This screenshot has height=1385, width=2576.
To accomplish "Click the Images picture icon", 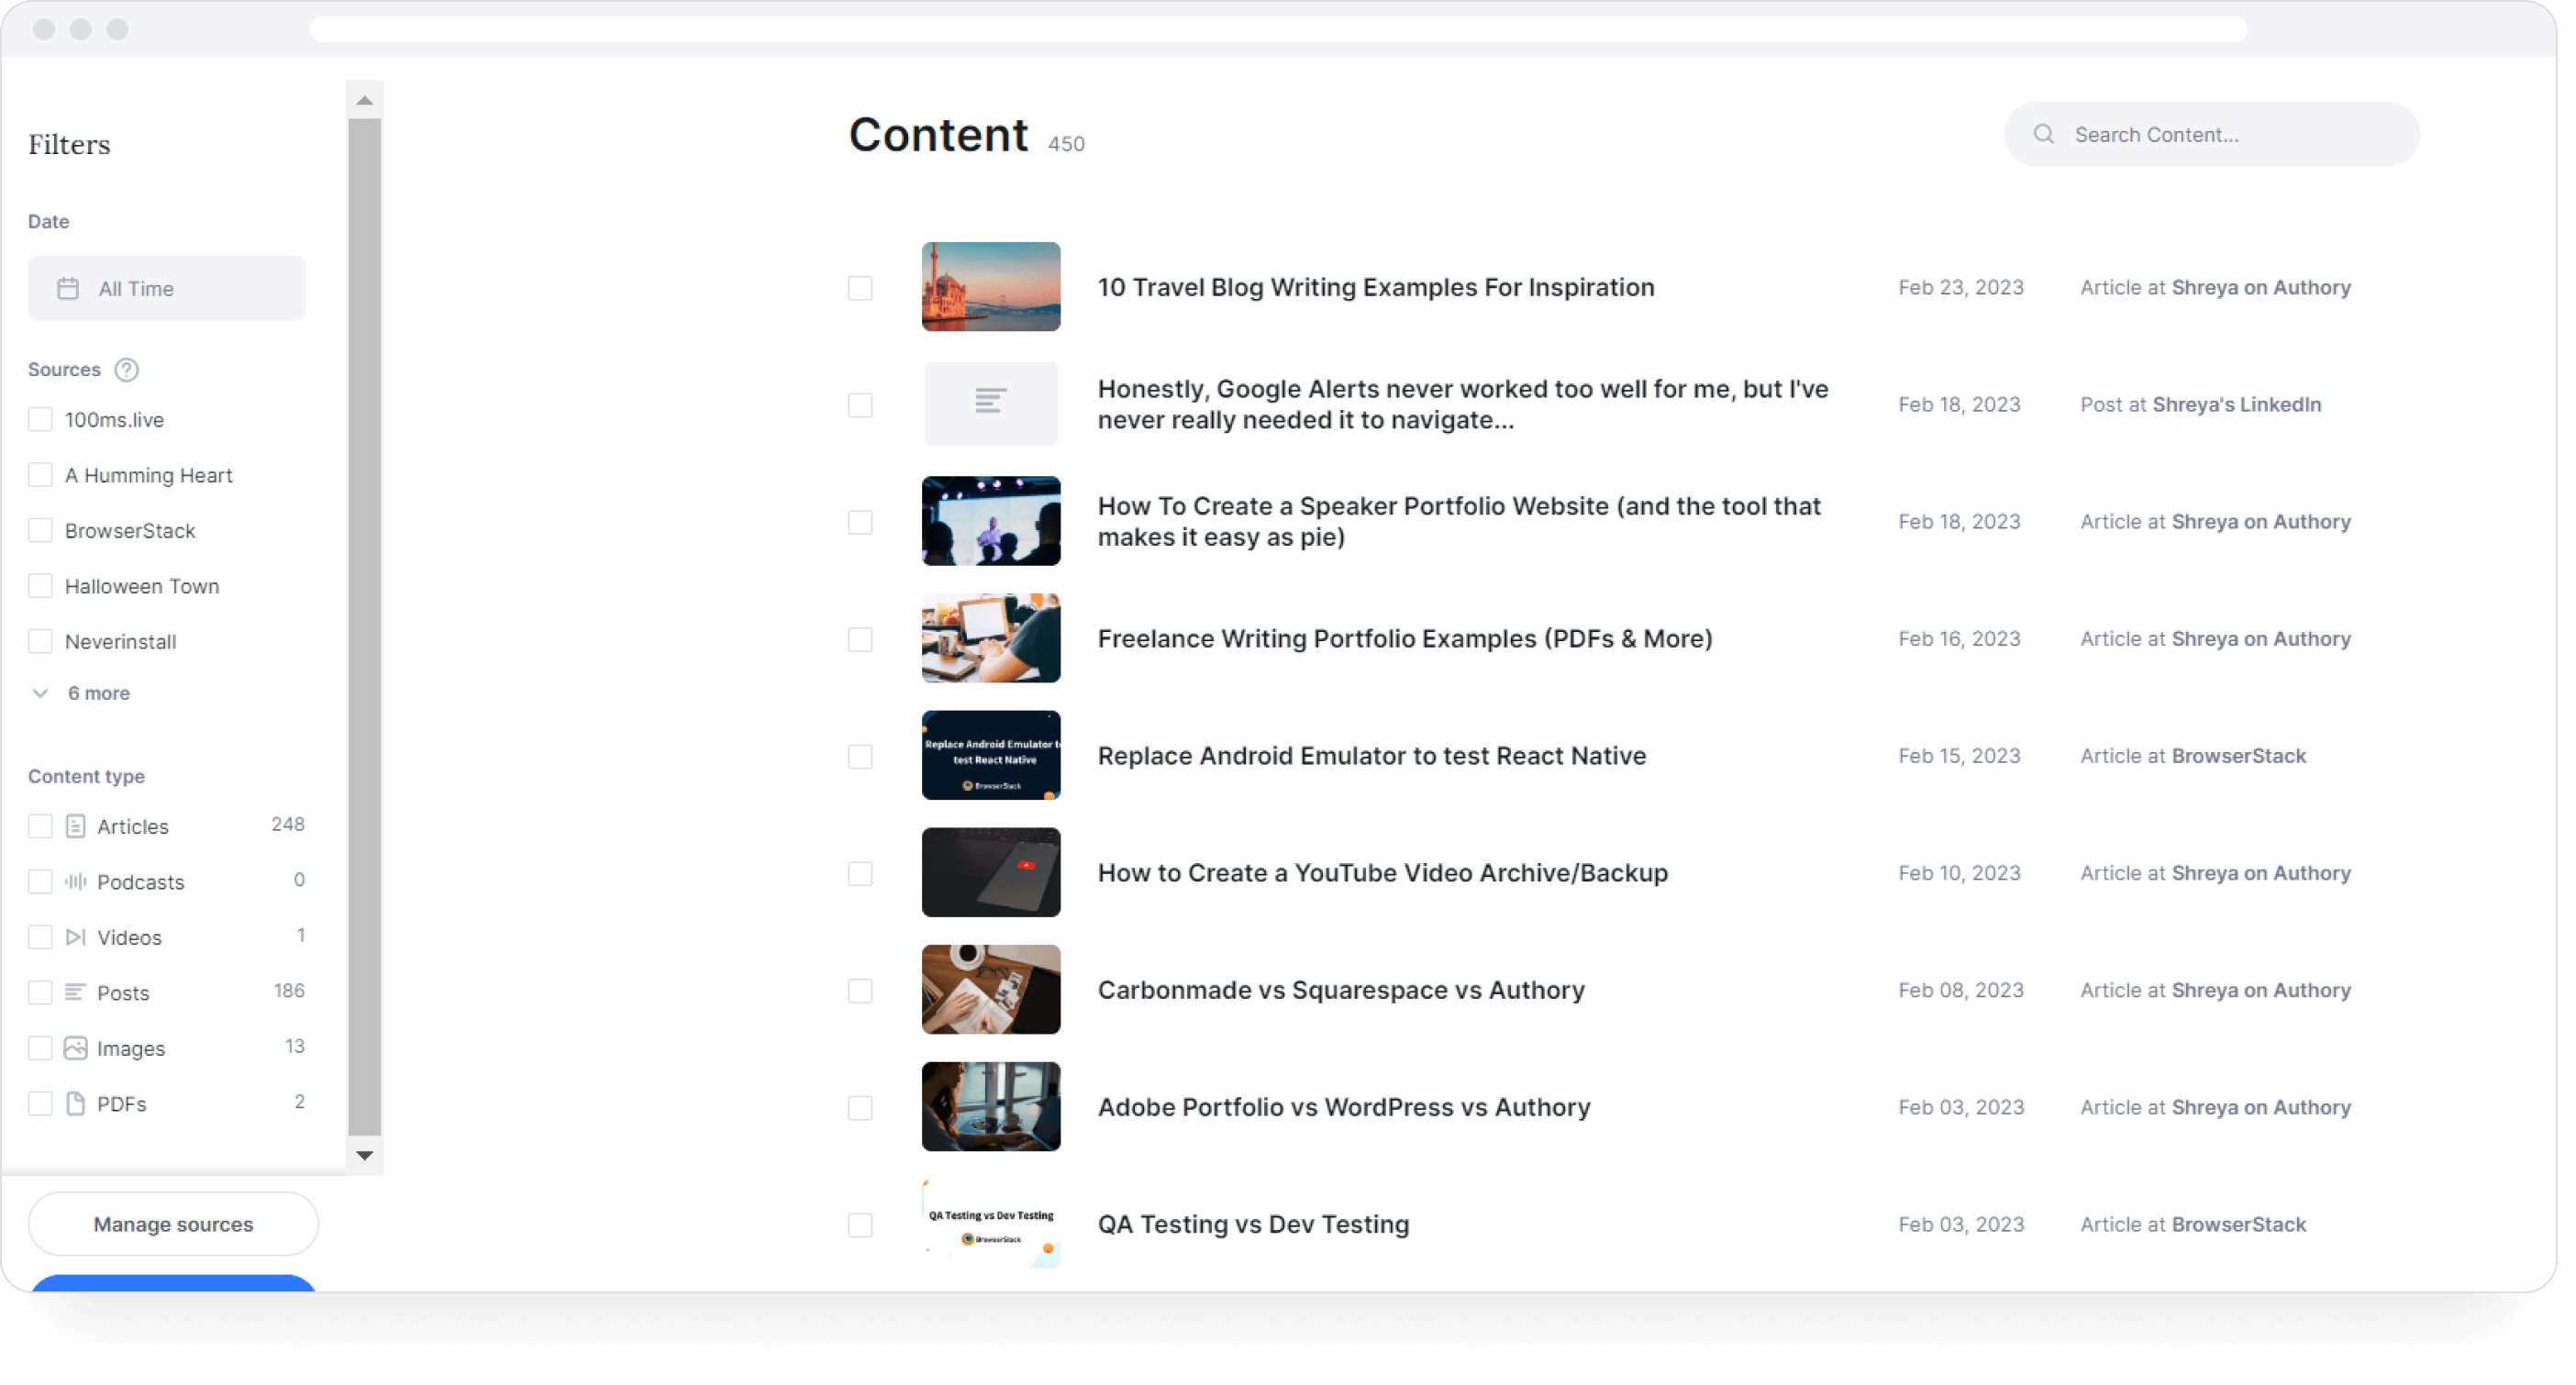I will (x=75, y=1048).
